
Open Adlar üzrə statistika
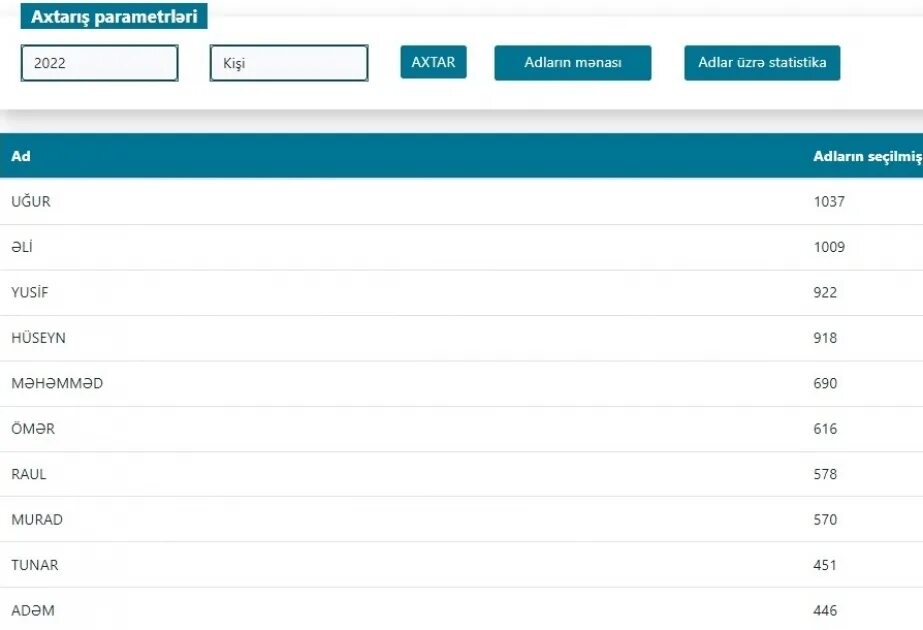click(x=762, y=62)
